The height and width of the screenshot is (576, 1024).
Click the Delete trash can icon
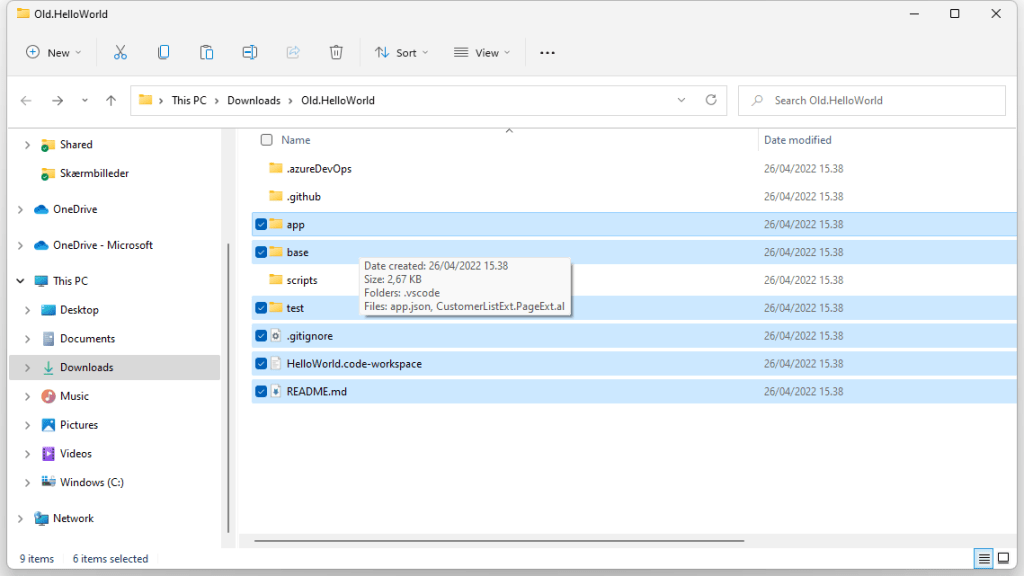pyautogui.click(x=337, y=53)
